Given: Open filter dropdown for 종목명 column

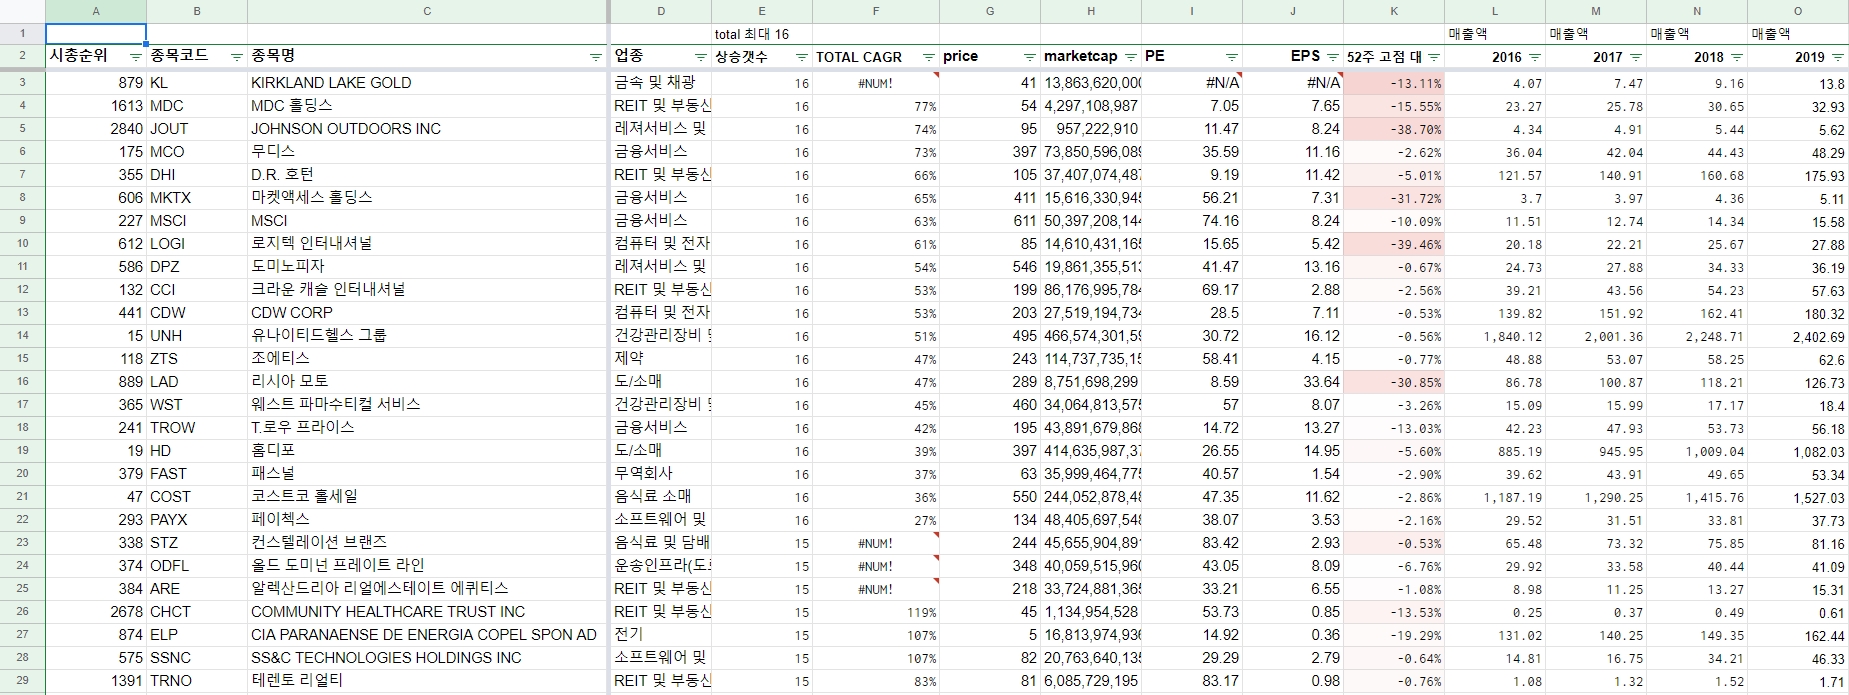Looking at the screenshot, I should (596, 57).
